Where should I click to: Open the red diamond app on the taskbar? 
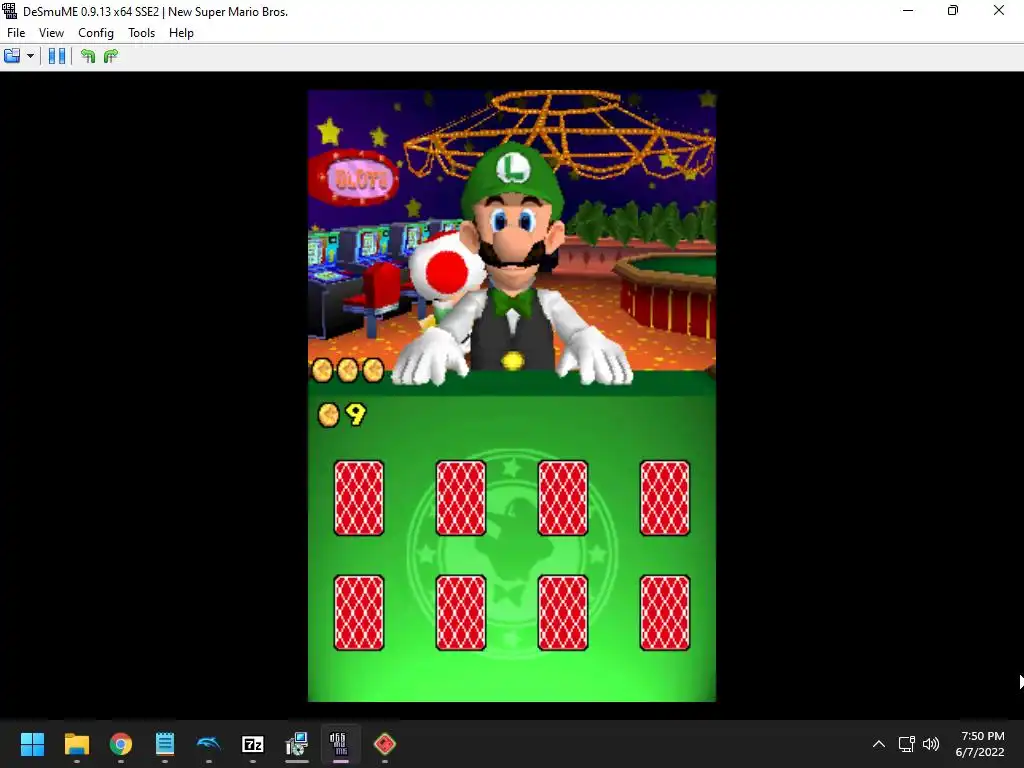385,744
